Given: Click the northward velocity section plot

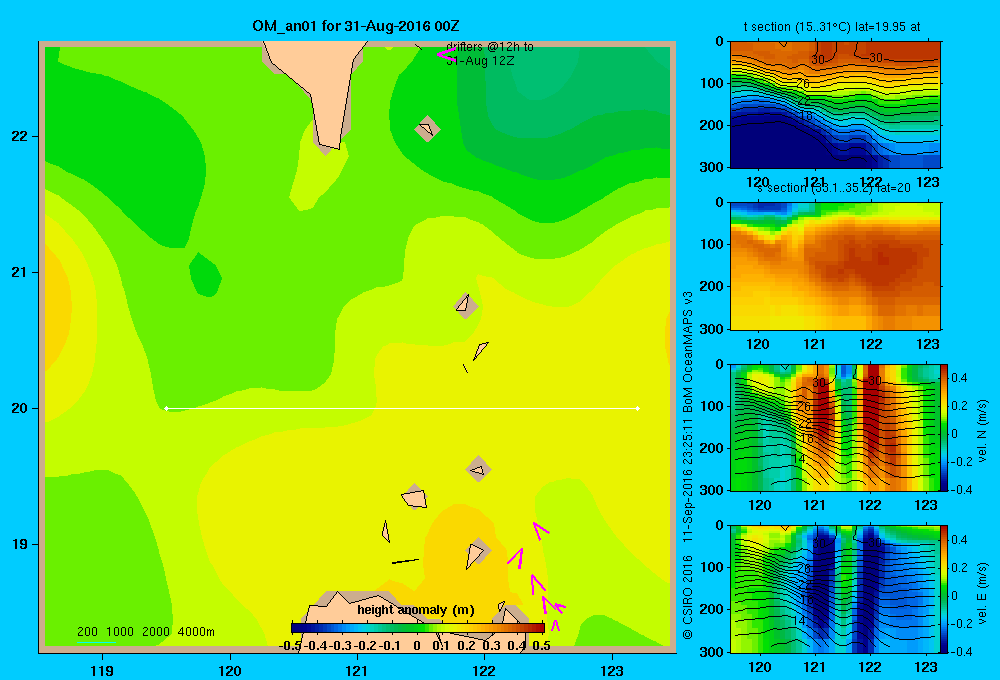Looking at the screenshot, I should pos(835,428).
